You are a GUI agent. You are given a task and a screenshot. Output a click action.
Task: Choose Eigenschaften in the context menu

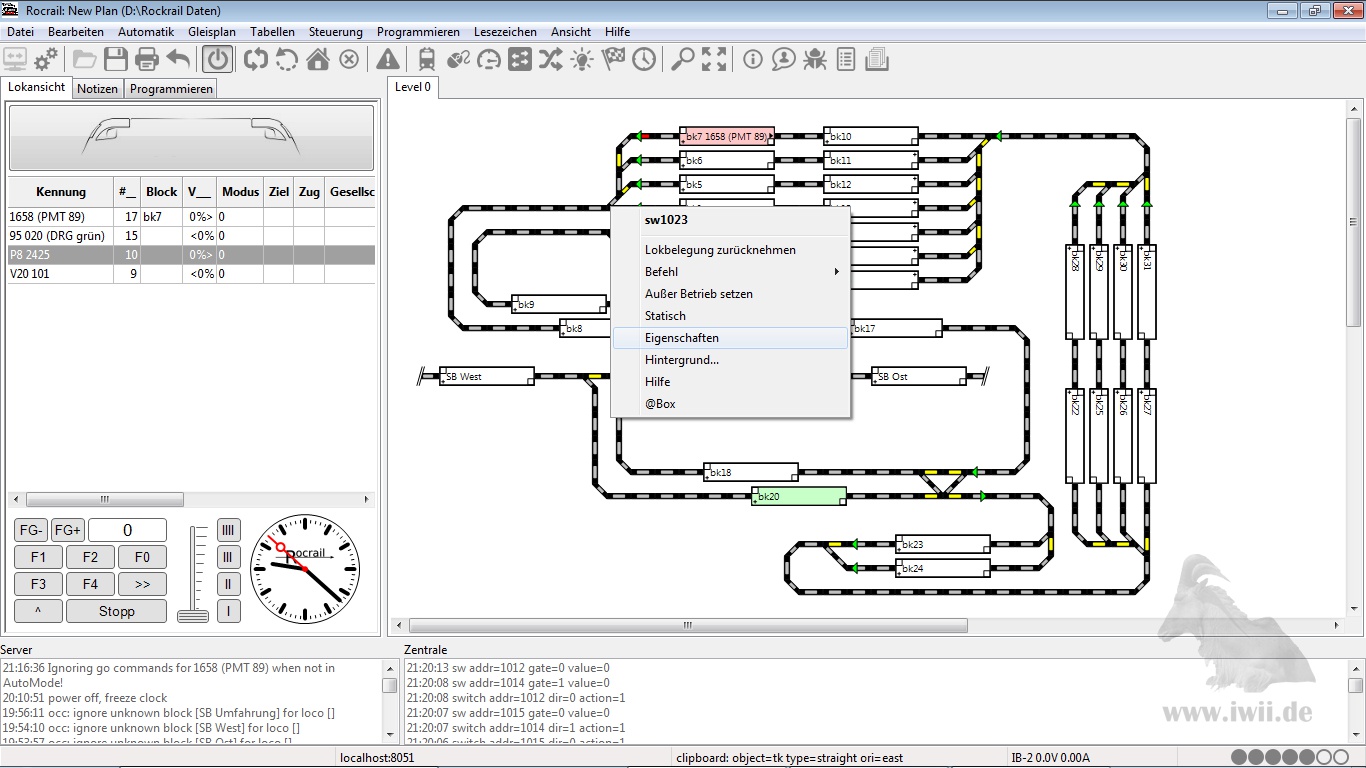point(730,338)
